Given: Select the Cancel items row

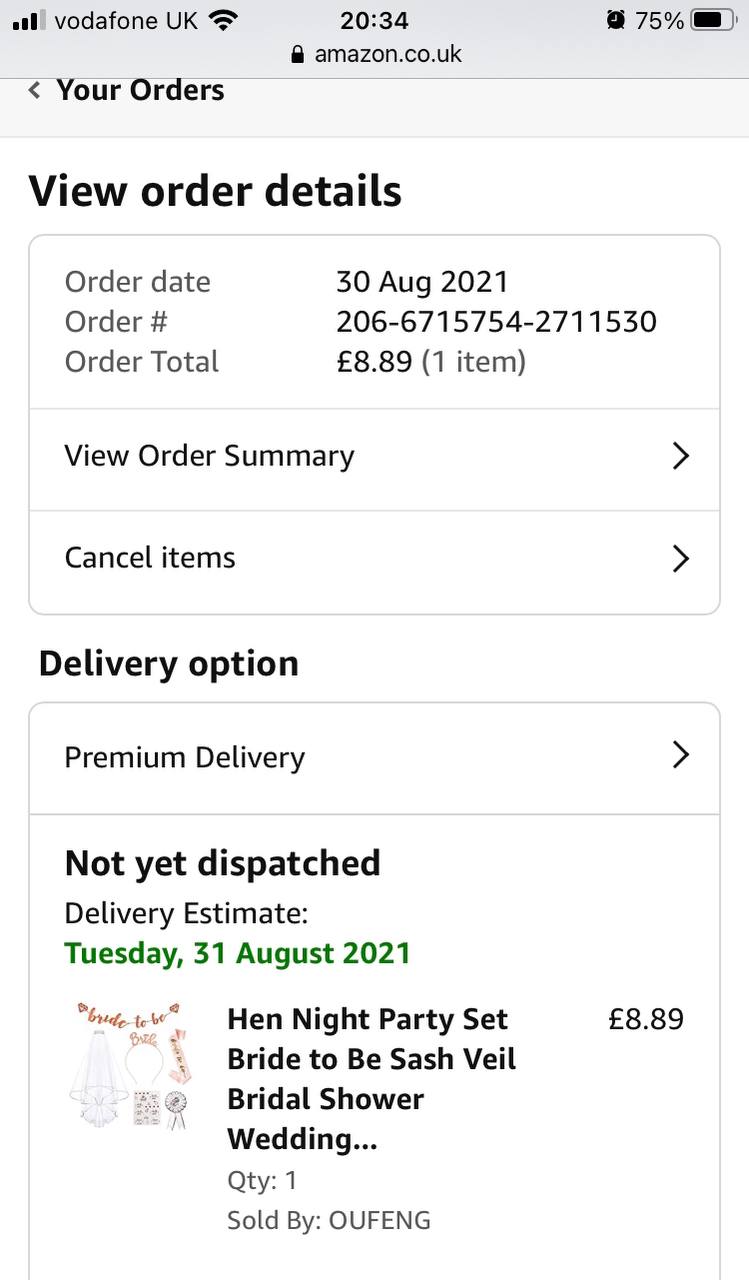Looking at the screenshot, I should click(x=150, y=558).
